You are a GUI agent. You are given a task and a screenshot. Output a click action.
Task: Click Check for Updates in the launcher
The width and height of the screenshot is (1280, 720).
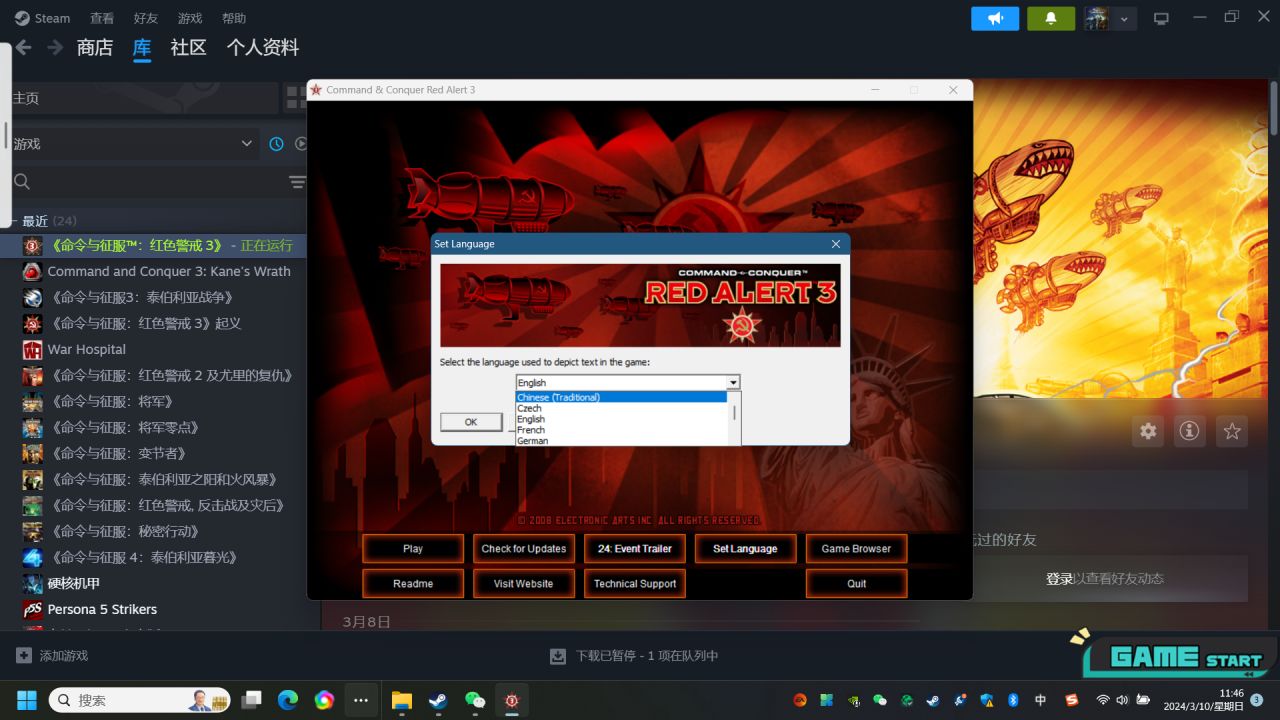[x=524, y=548]
